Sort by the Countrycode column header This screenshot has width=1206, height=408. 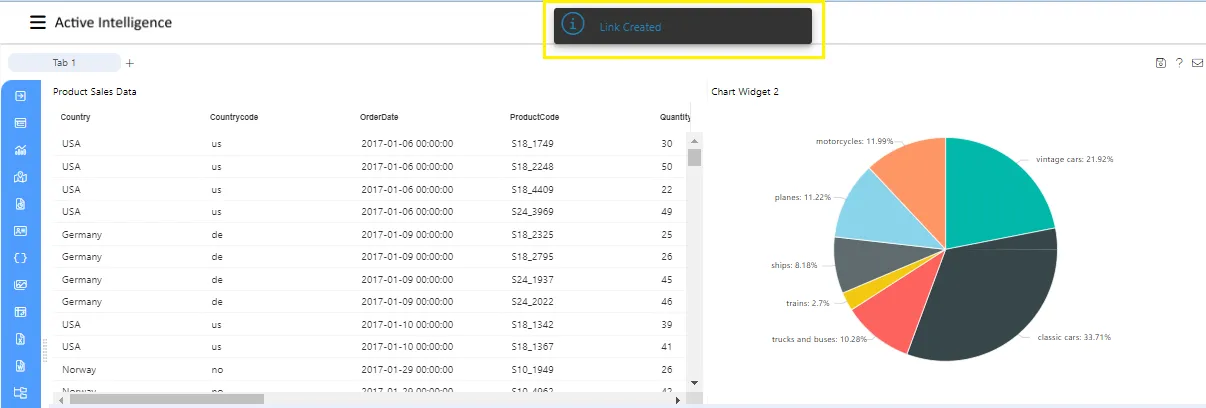pos(234,117)
